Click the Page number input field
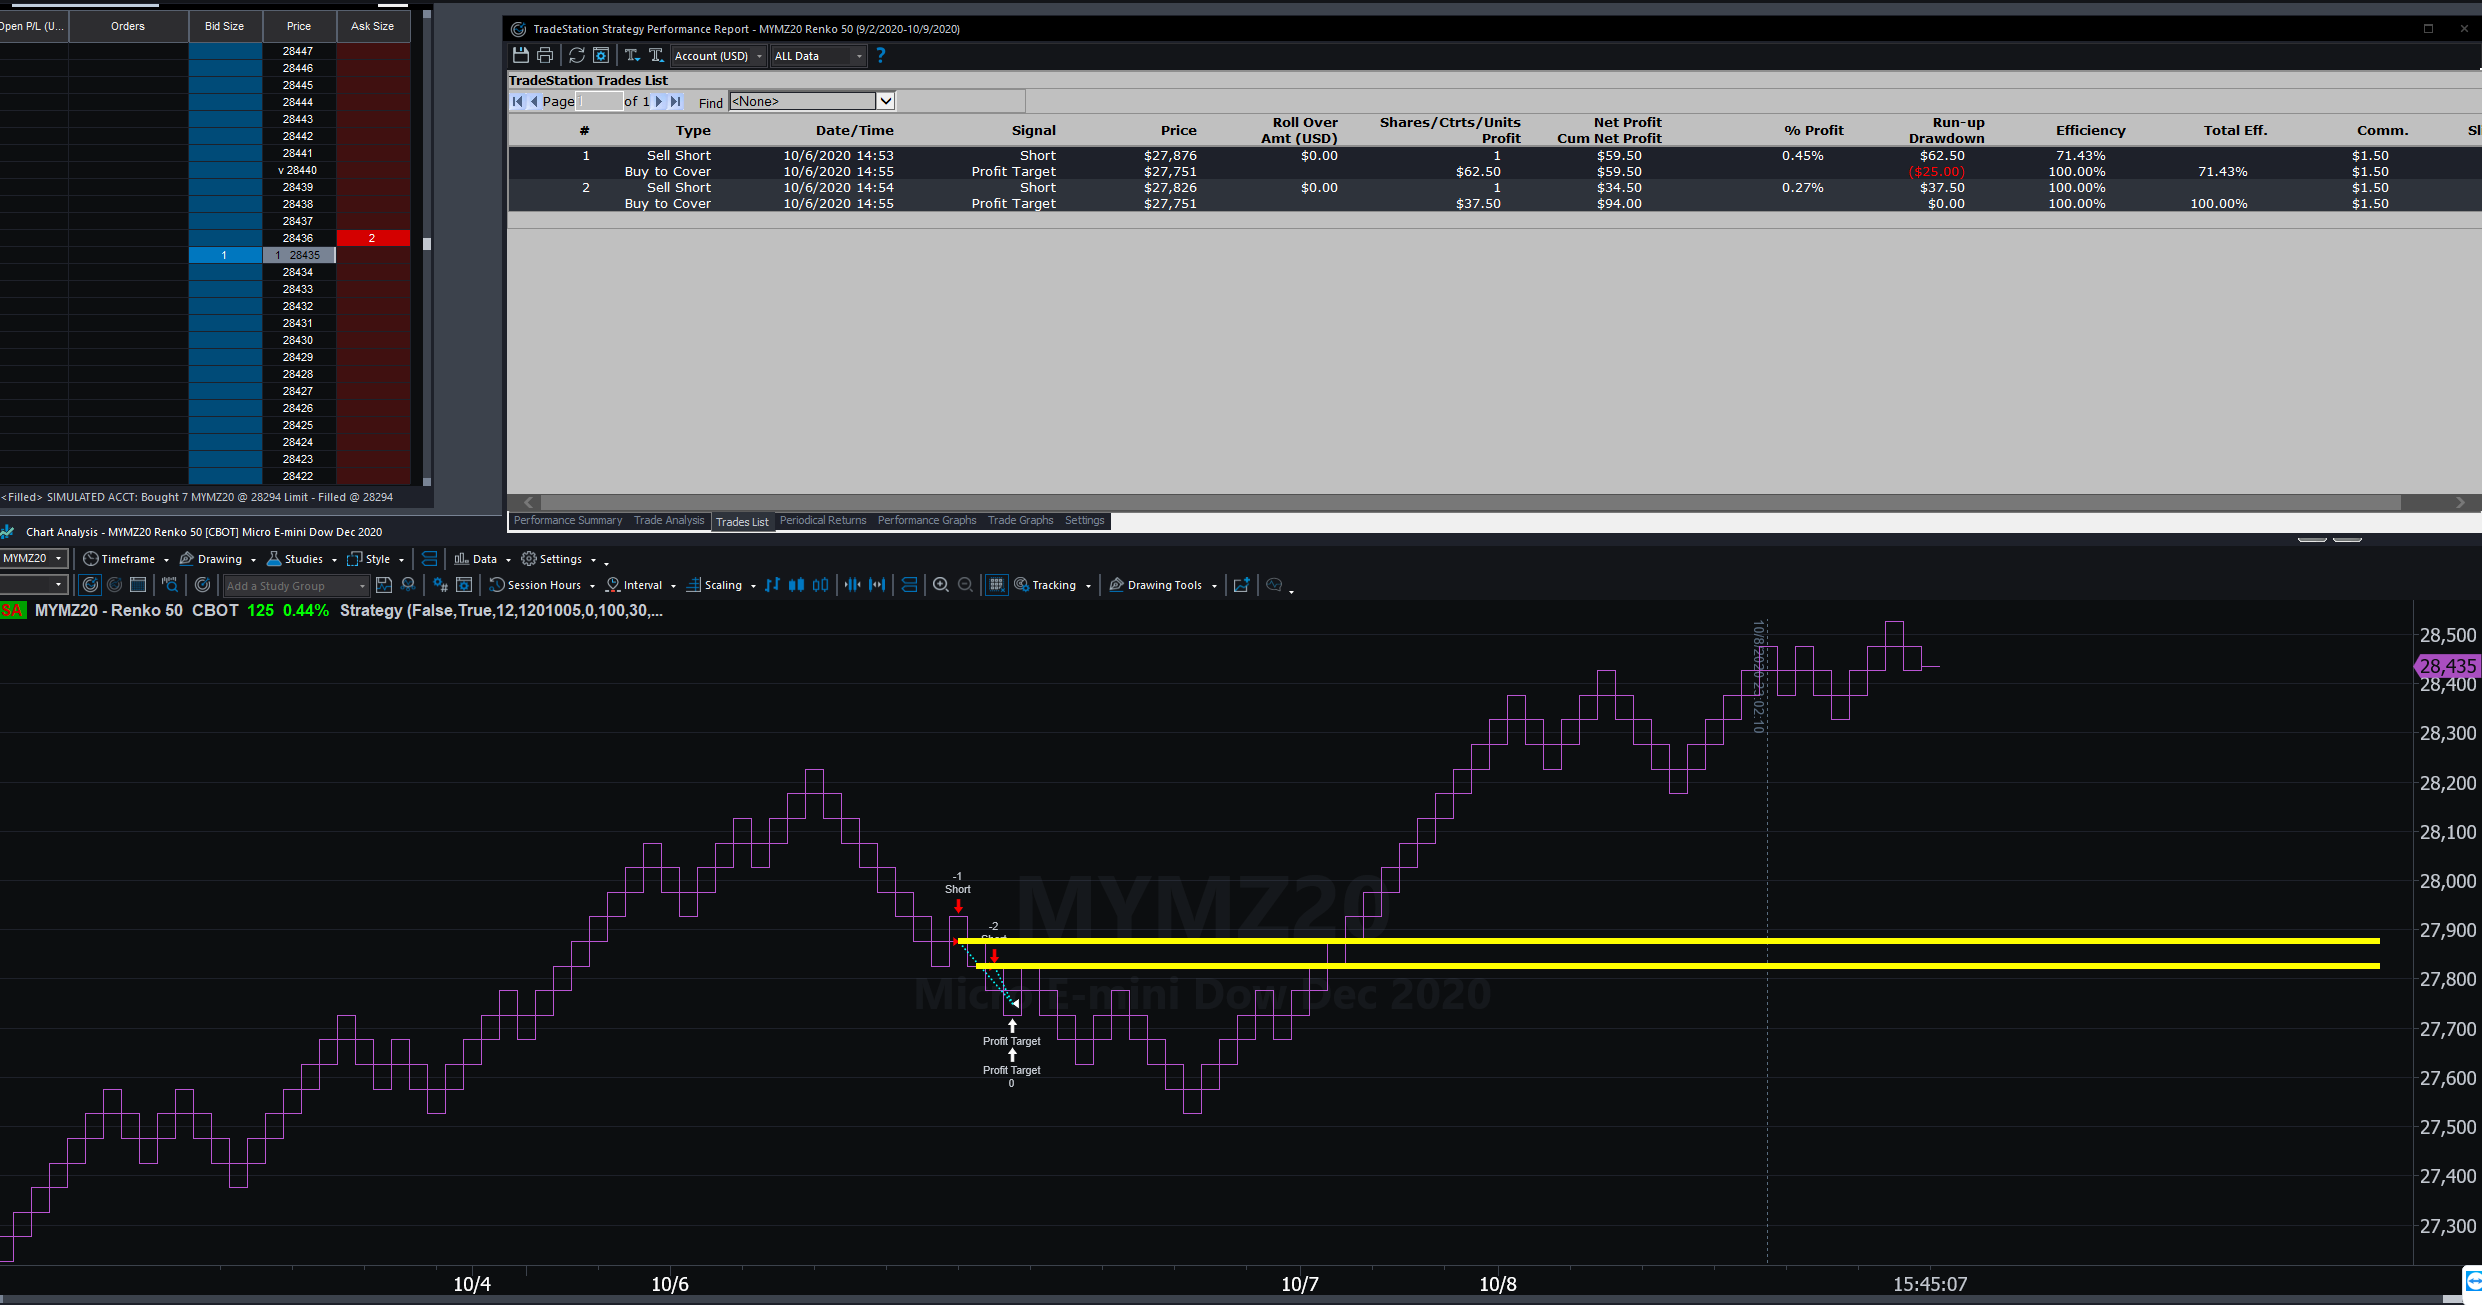The height and width of the screenshot is (1305, 2482). pyautogui.click(x=599, y=101)
